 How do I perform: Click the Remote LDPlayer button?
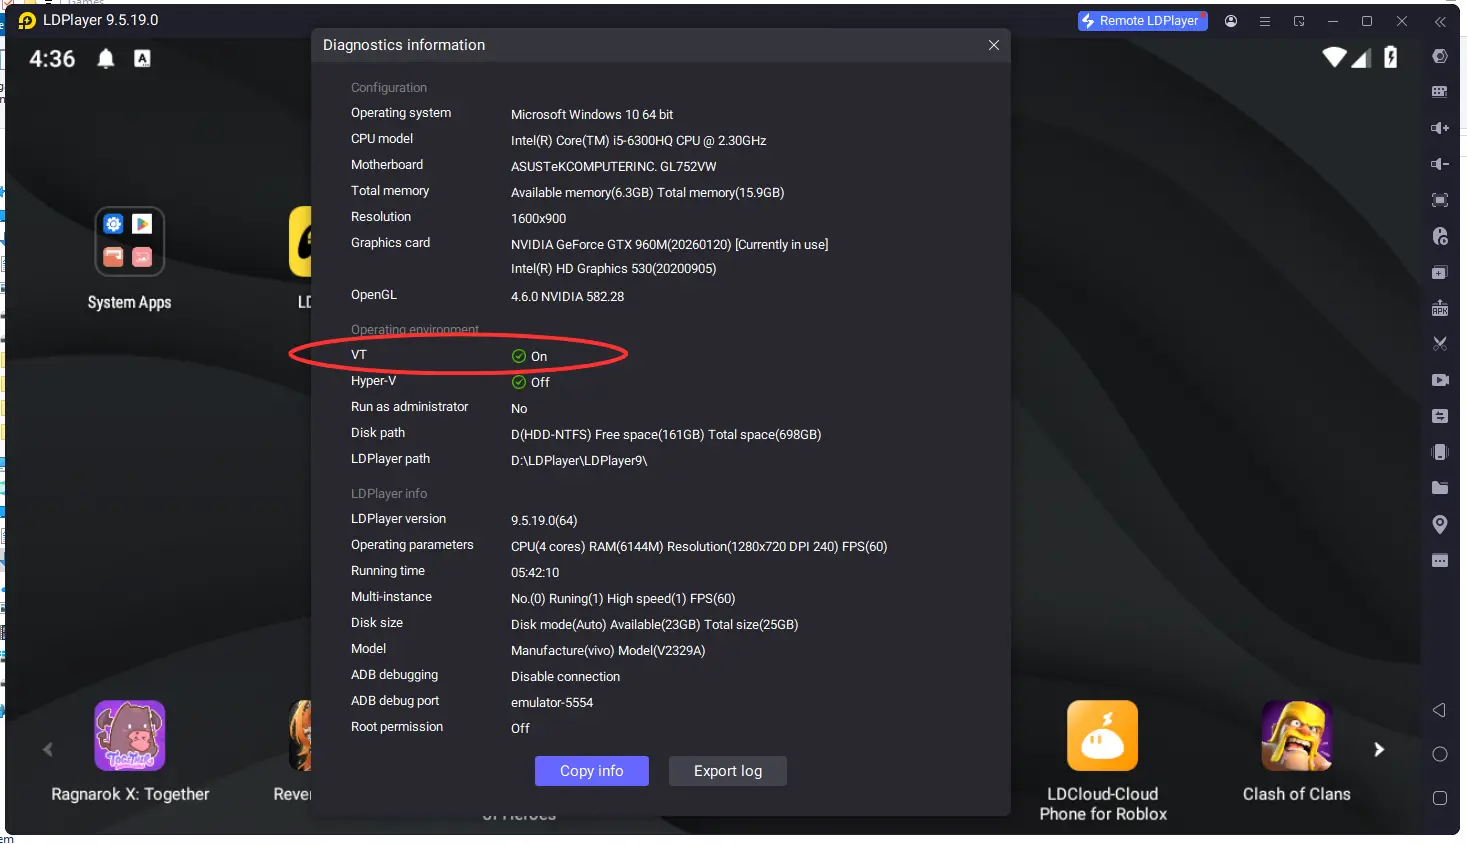pos(1142,21)
